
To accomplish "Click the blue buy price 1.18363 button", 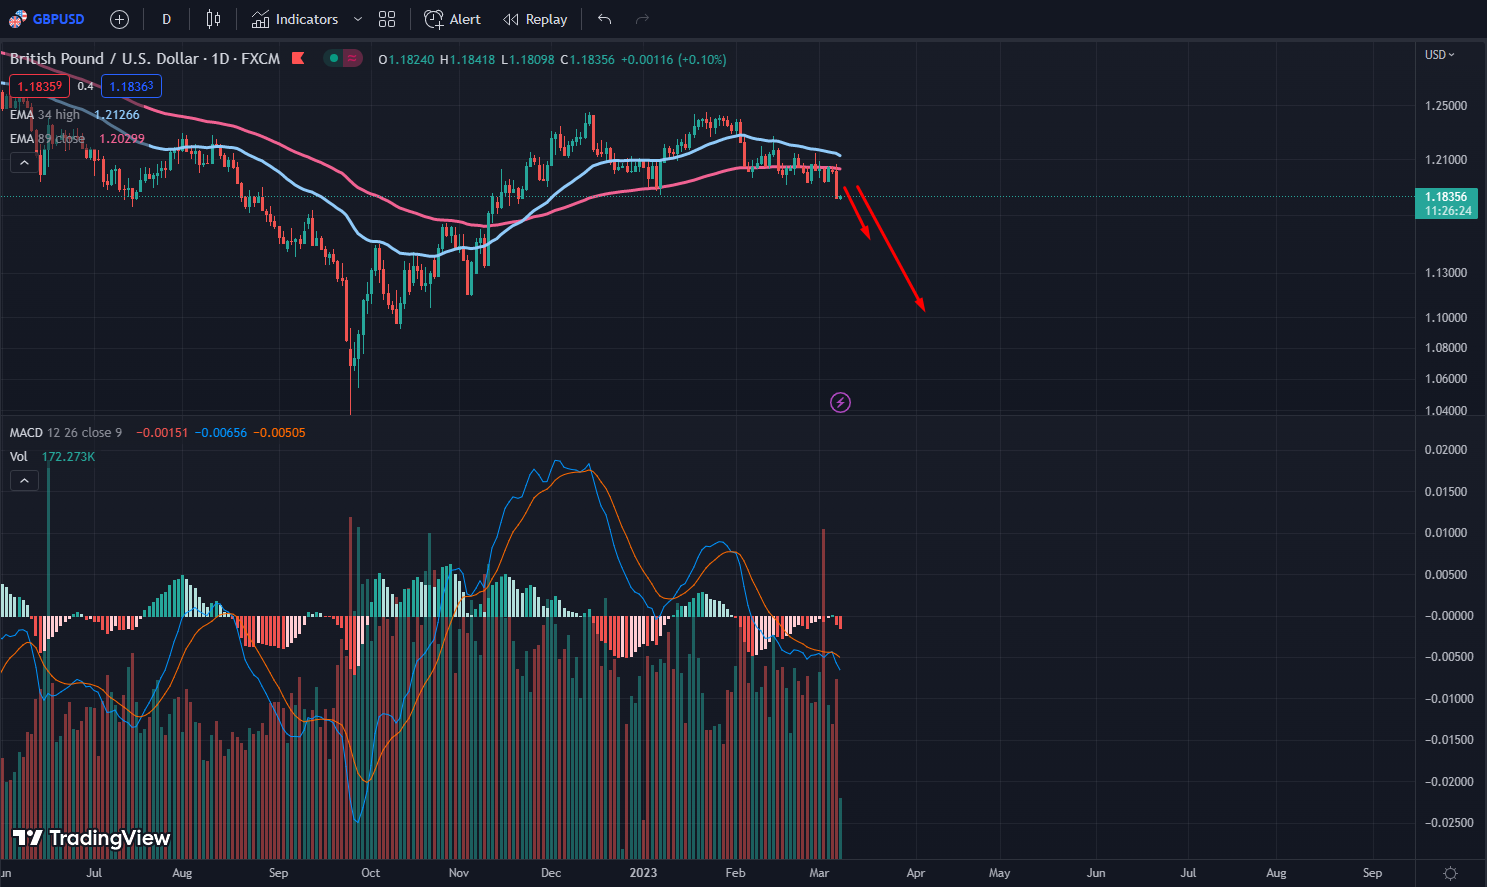I will (x=131, y=86).
